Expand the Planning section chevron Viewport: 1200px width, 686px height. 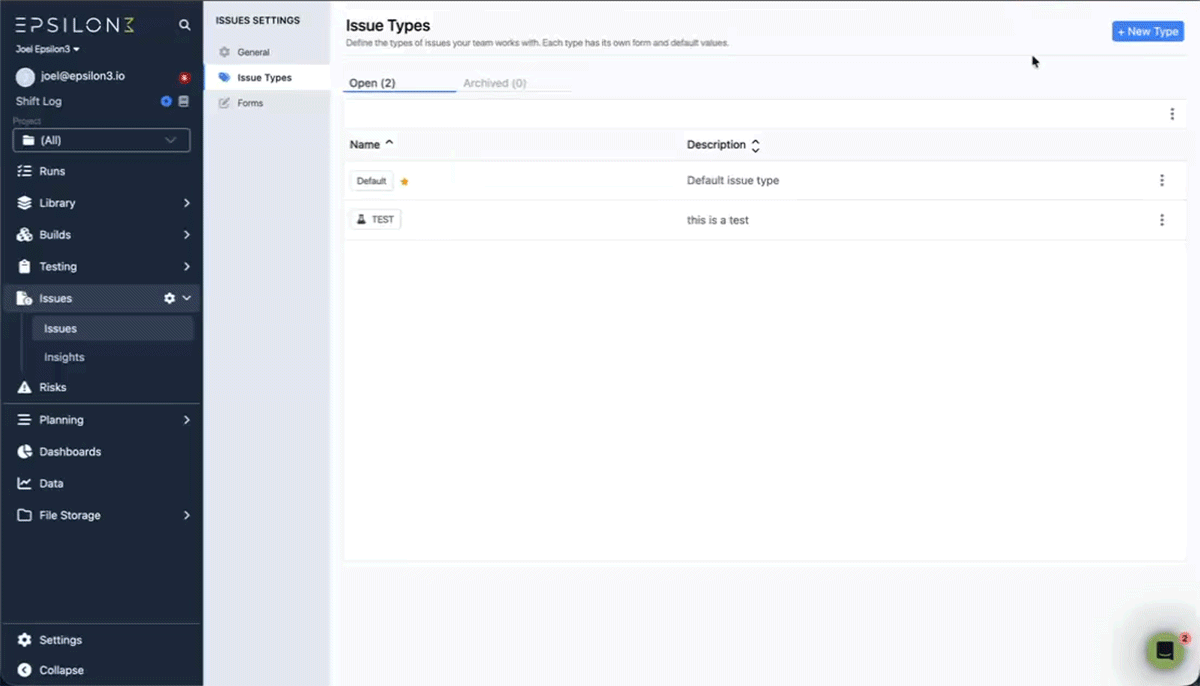coord(187,420)
